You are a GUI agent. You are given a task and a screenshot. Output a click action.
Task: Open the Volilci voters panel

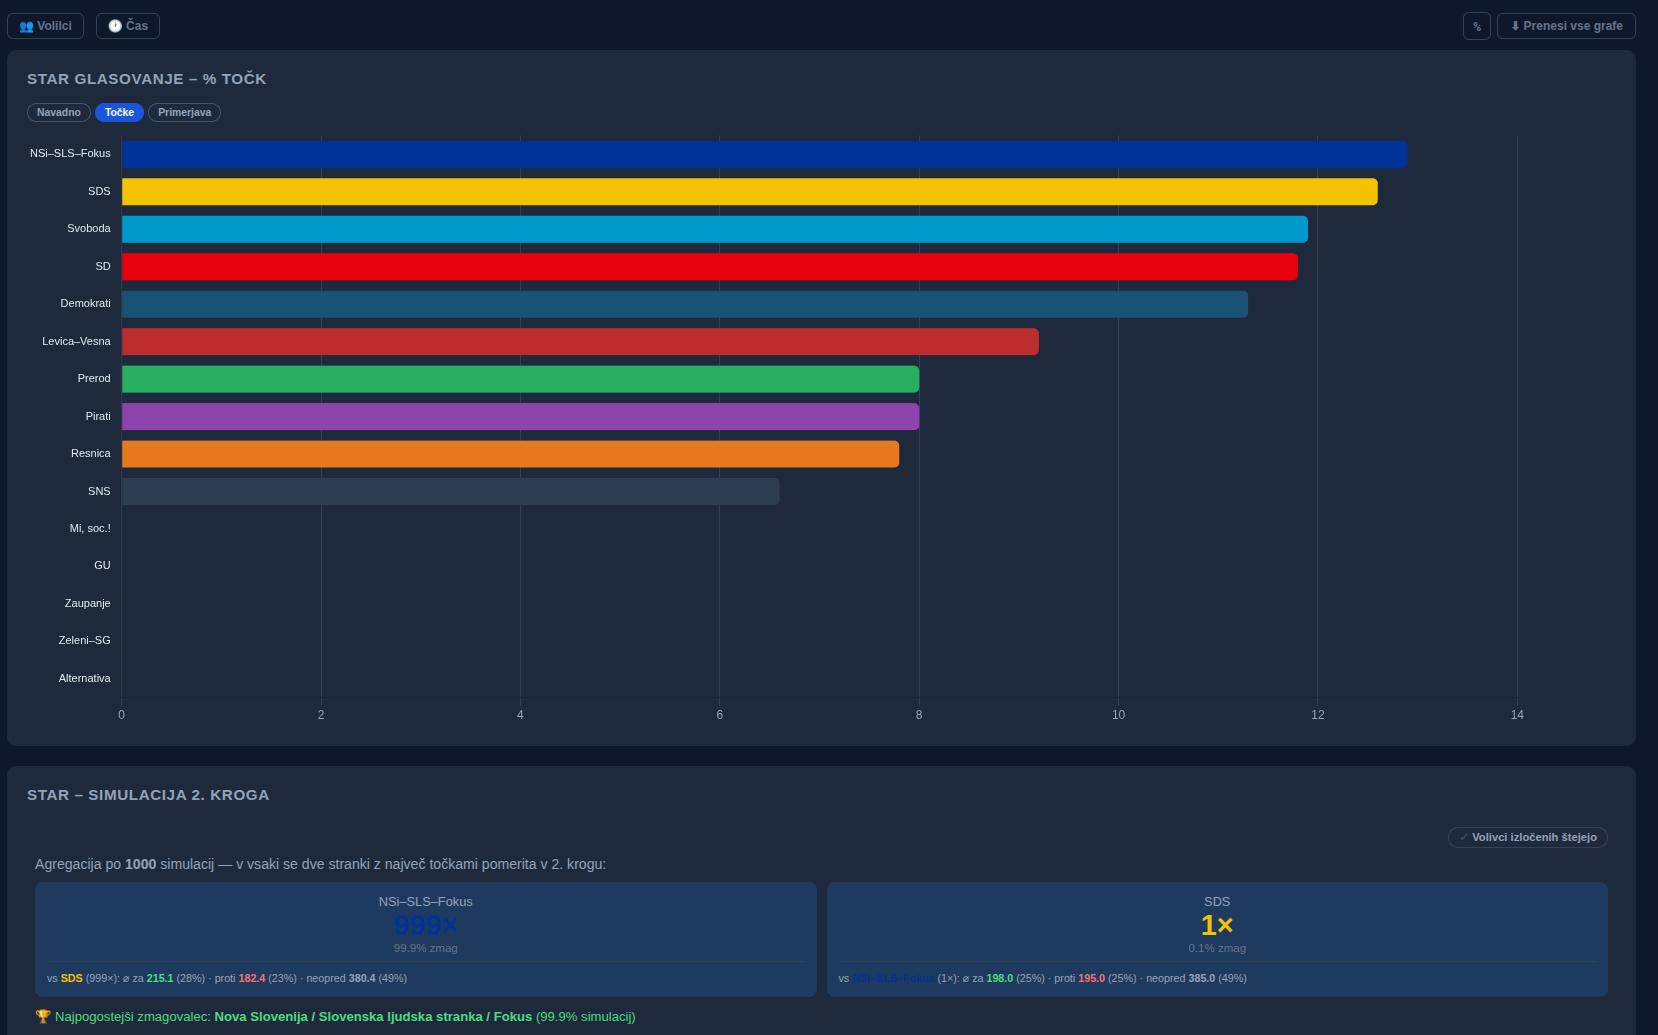tap(45, 26)
